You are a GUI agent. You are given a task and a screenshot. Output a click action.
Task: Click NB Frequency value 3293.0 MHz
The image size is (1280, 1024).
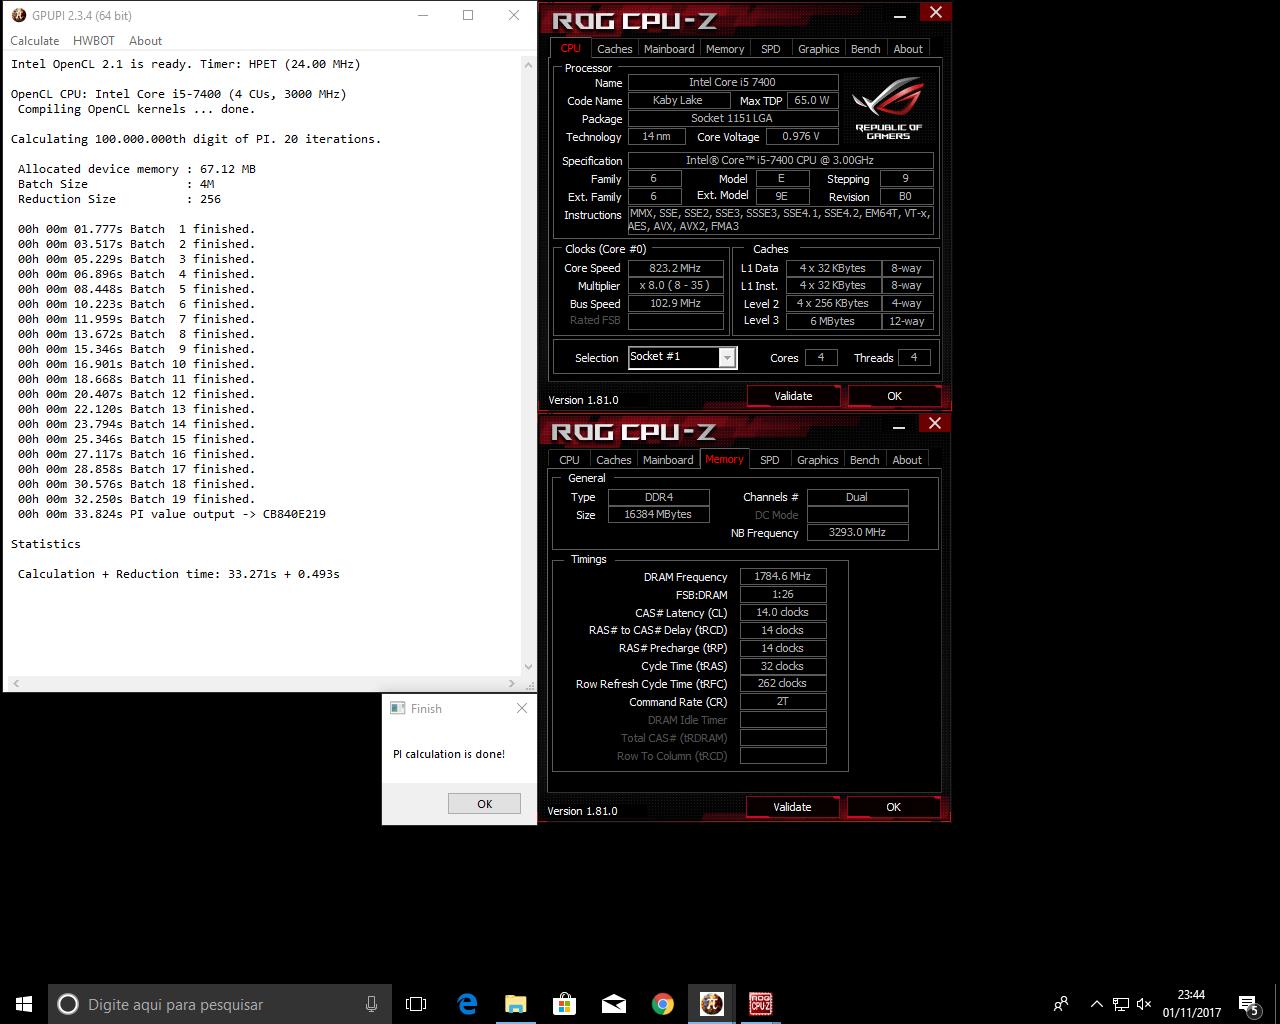tap(857, 533)
